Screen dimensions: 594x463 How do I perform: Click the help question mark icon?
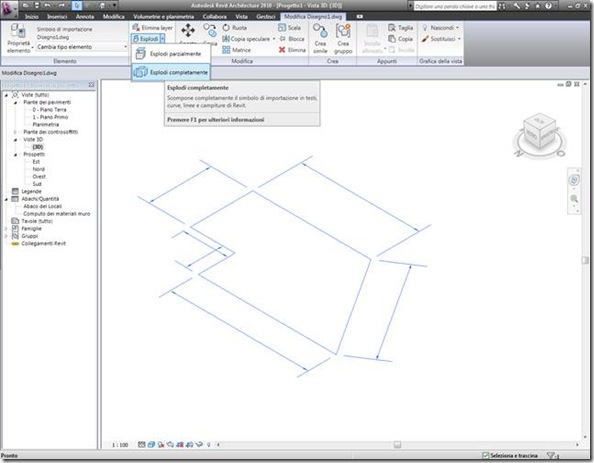coord(549,6)
